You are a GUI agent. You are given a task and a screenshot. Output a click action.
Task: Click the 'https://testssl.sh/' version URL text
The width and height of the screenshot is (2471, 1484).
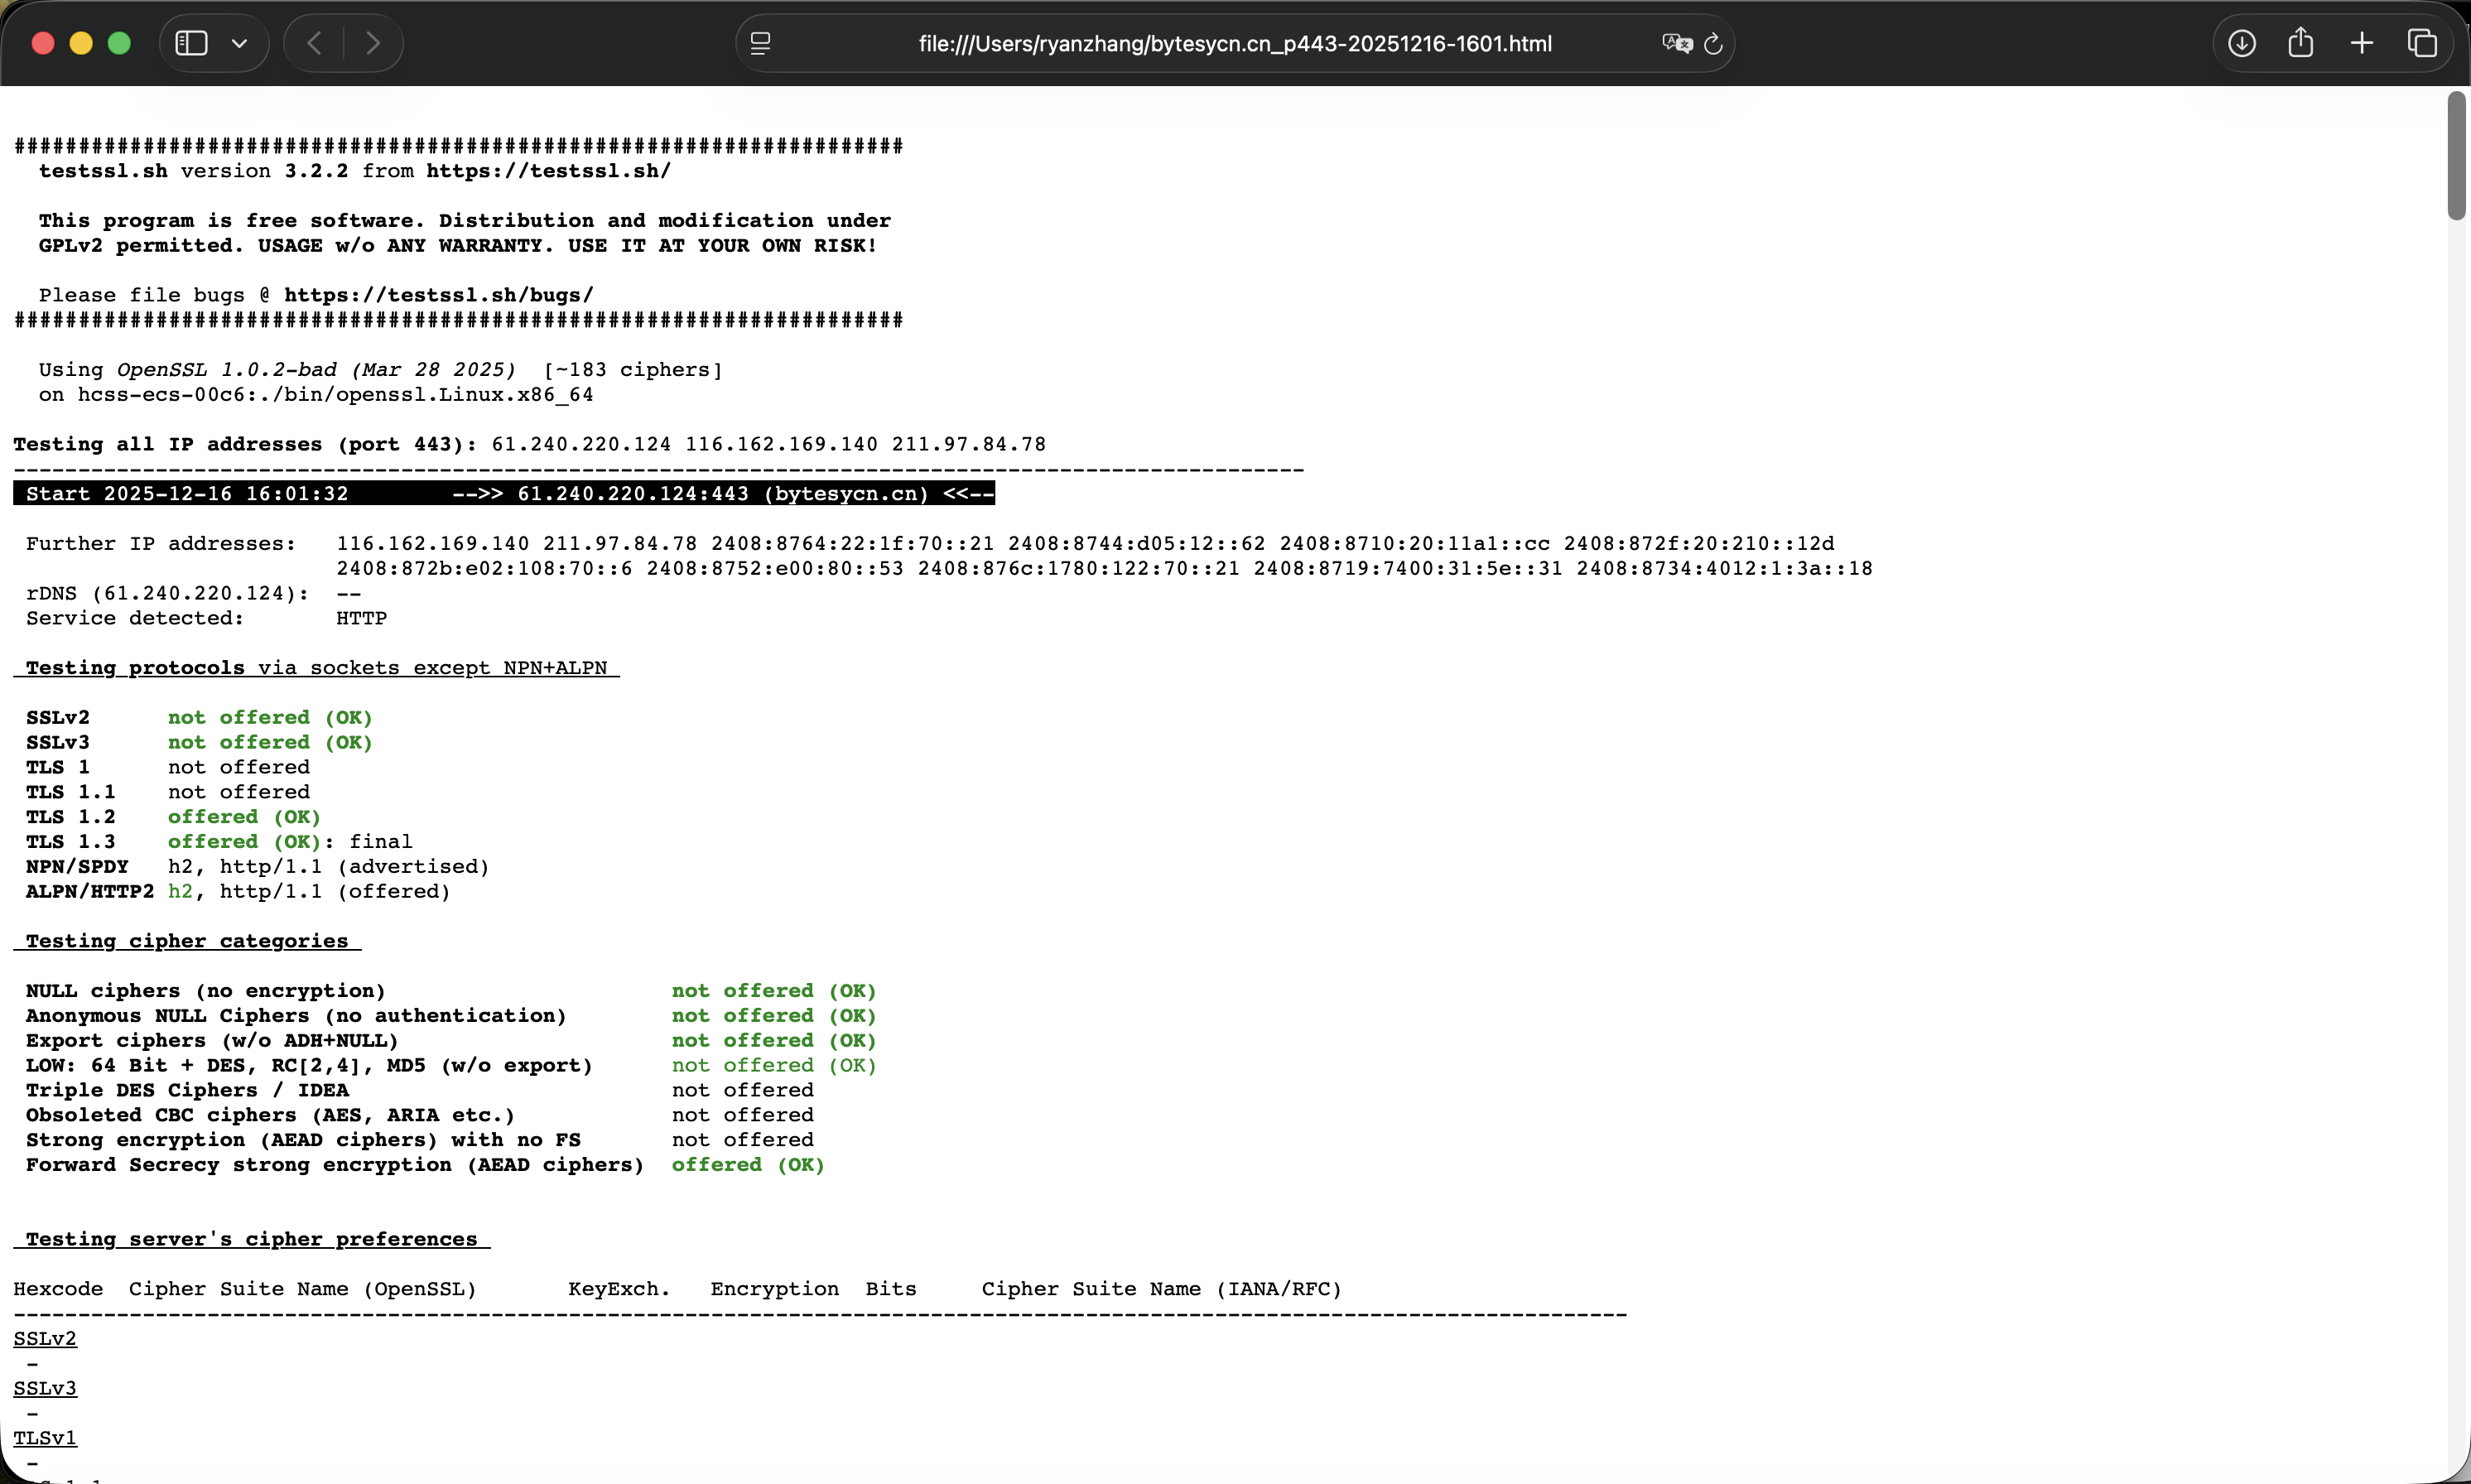pos(549,171)
